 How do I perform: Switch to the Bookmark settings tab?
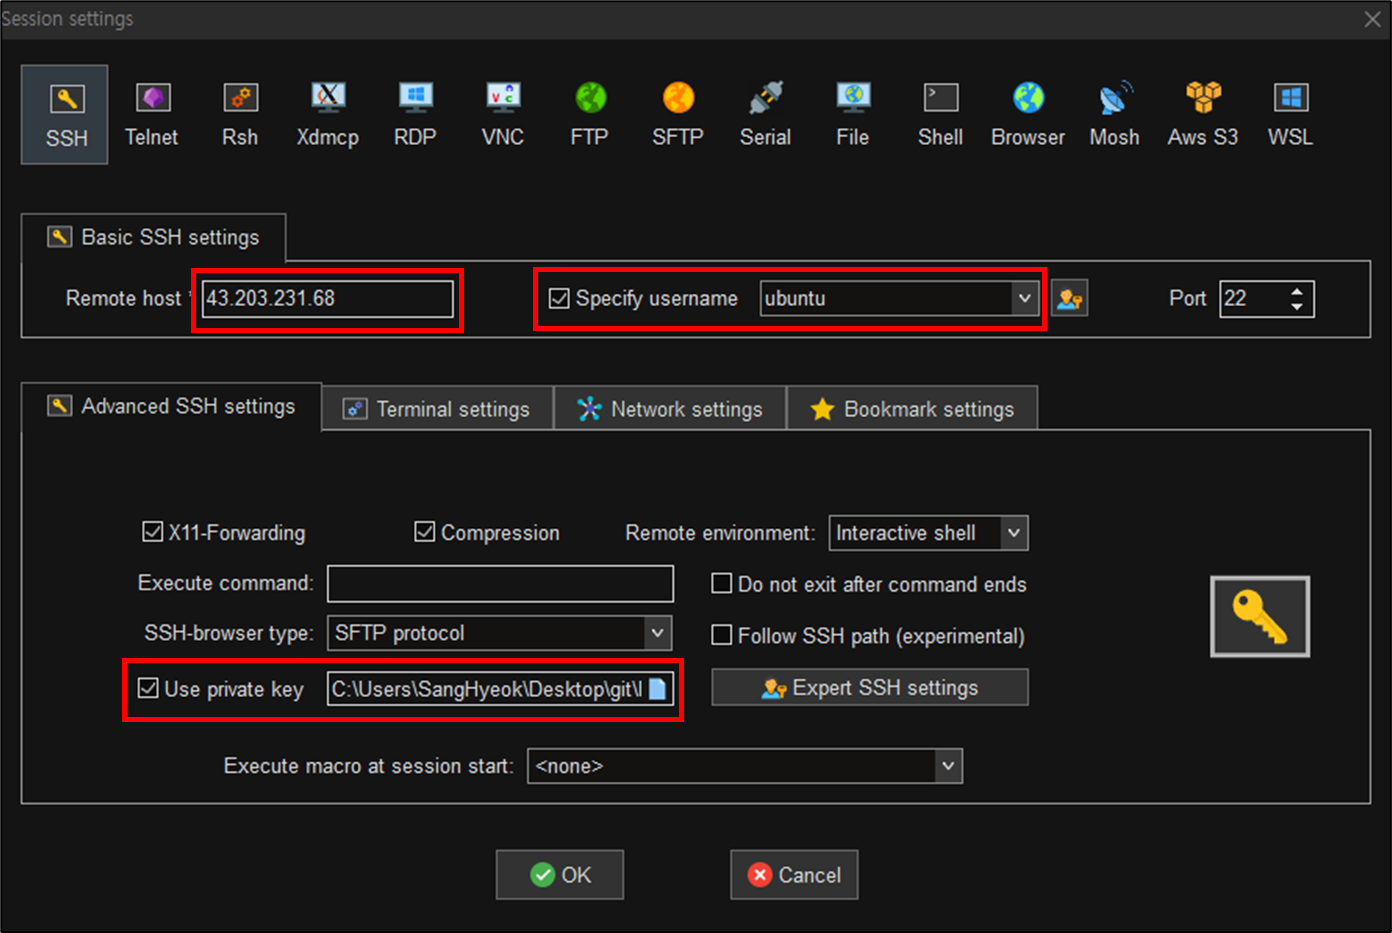pyautogui.click(x=912, y=409)
